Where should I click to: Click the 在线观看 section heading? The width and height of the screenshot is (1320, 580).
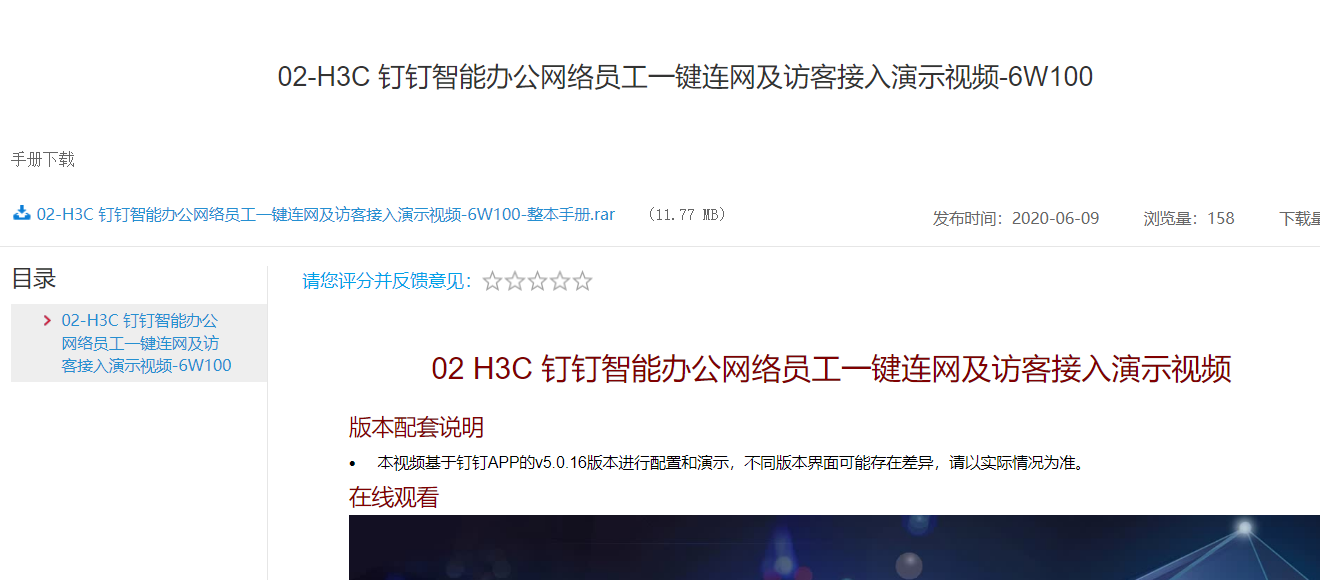point(394,497)
